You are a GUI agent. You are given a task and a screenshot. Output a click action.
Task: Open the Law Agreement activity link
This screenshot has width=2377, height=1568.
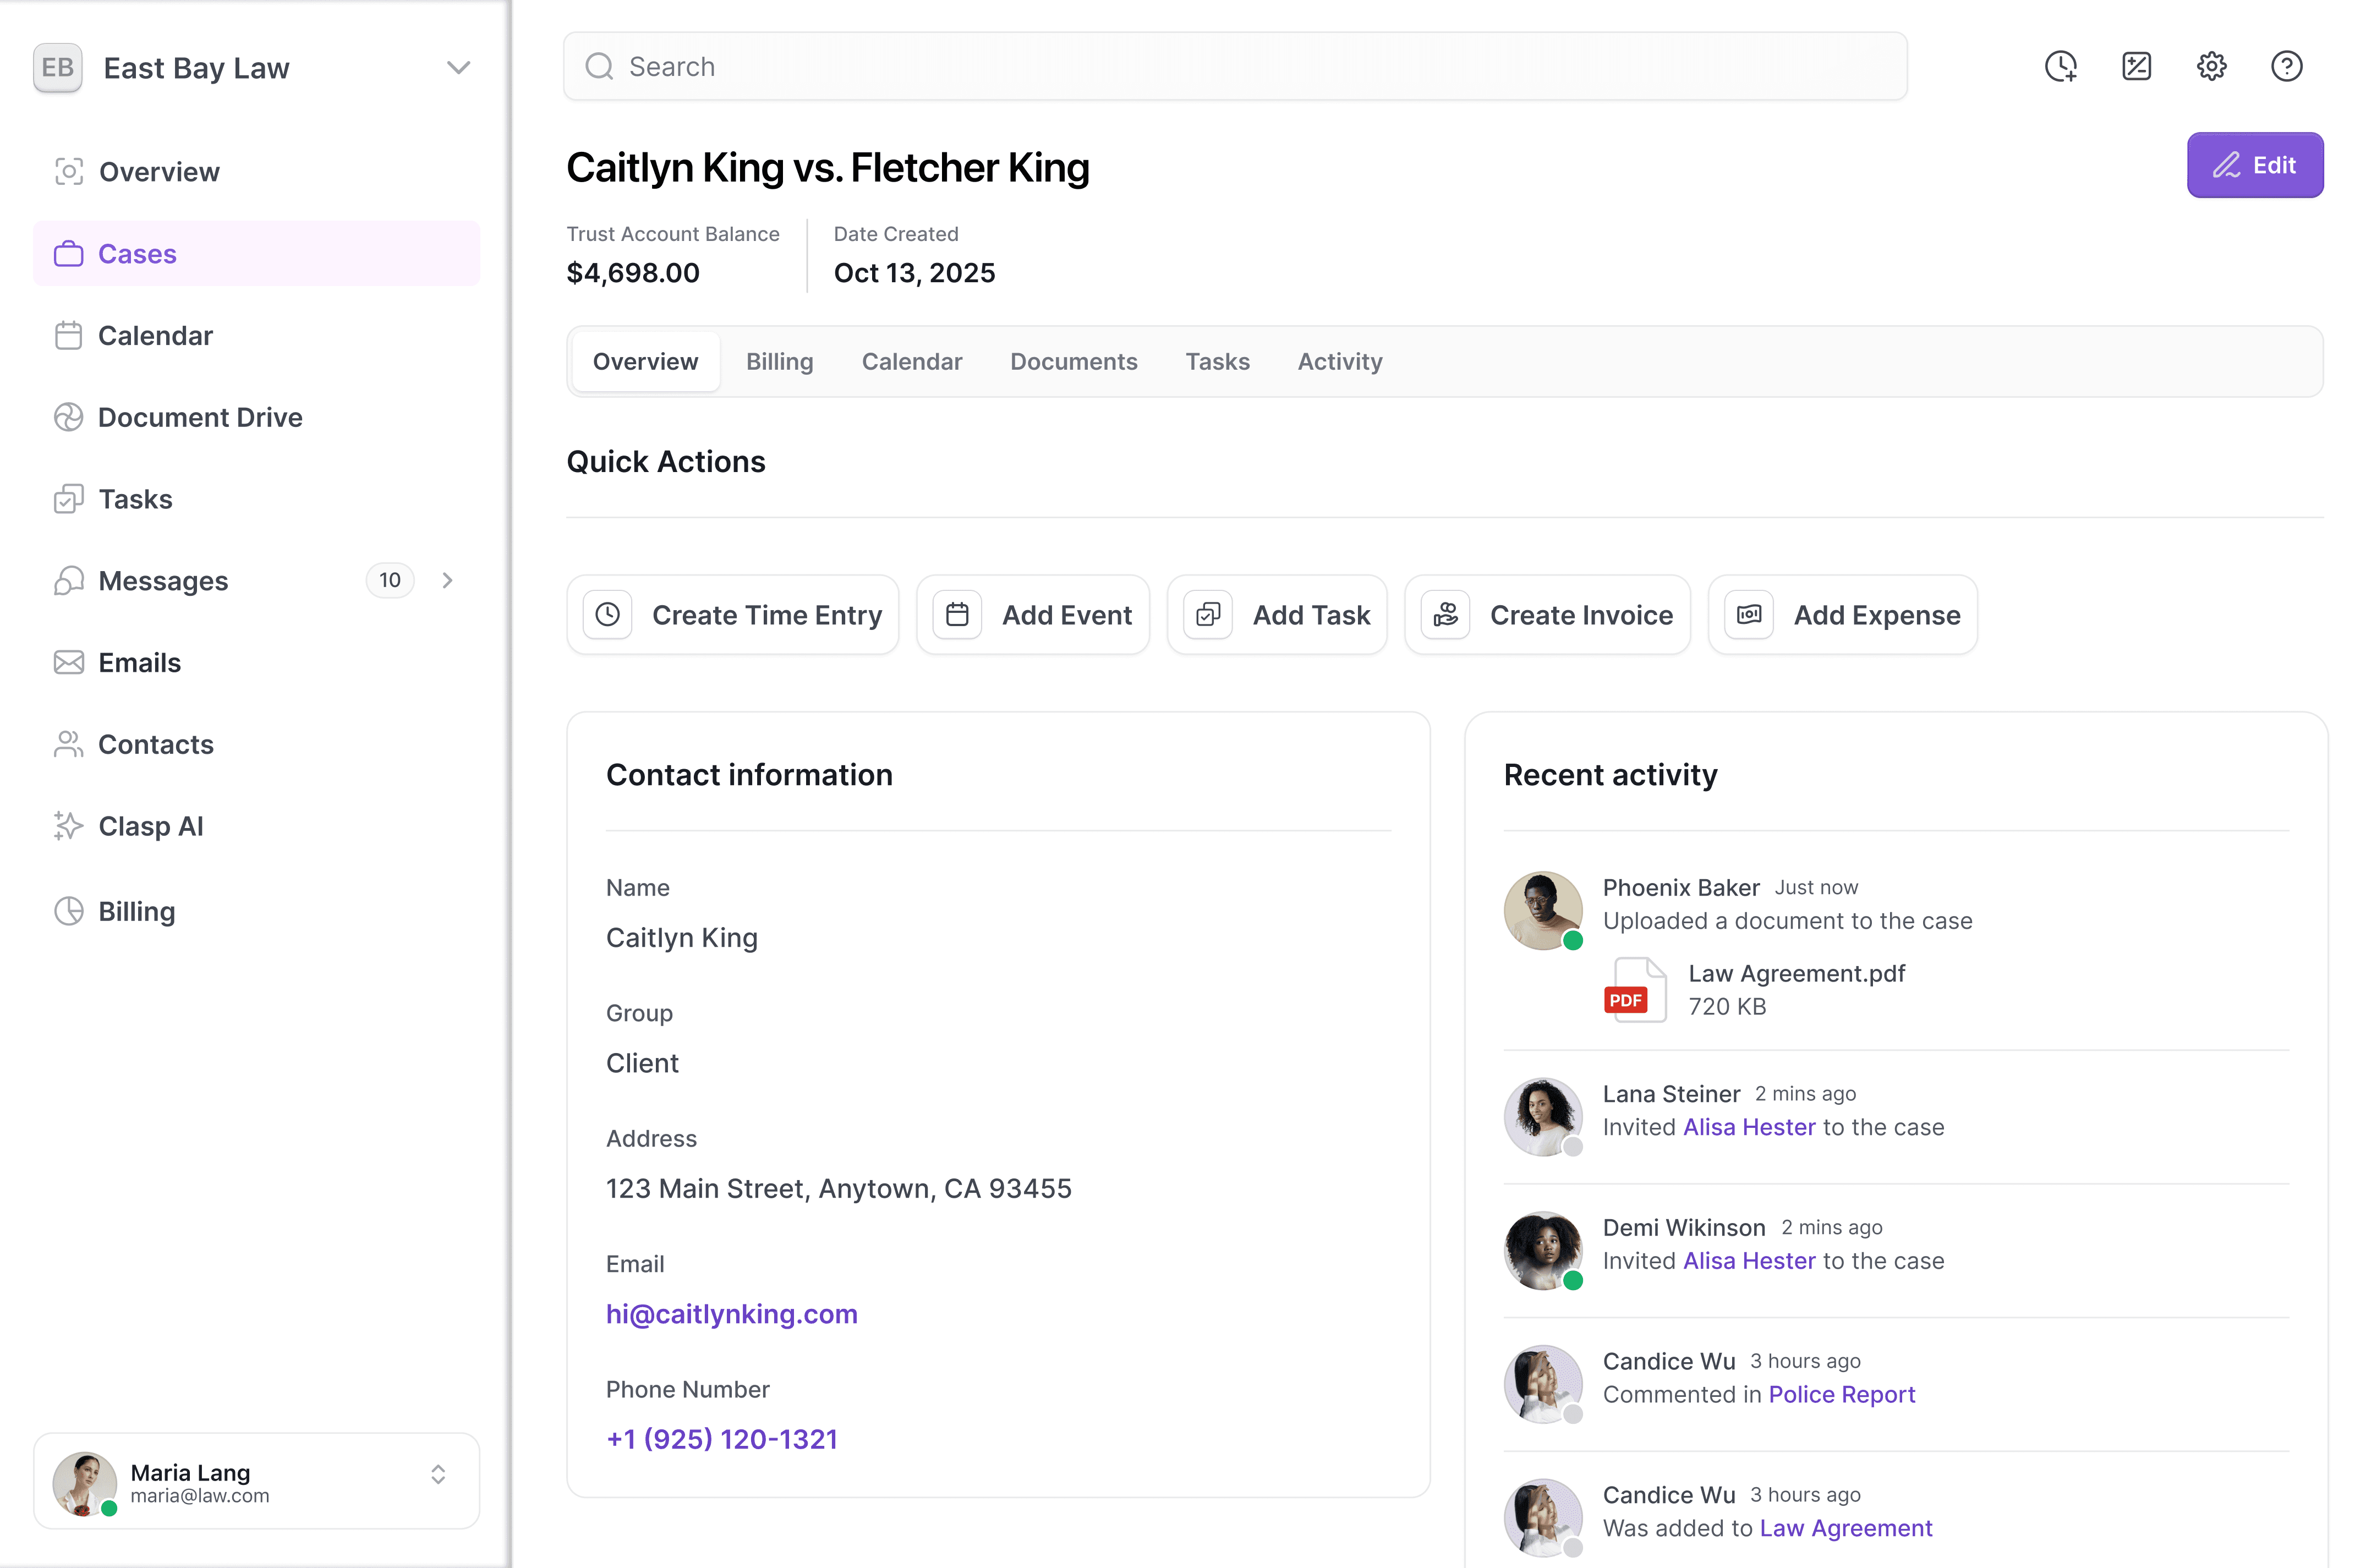[x=1845, y=1529]
